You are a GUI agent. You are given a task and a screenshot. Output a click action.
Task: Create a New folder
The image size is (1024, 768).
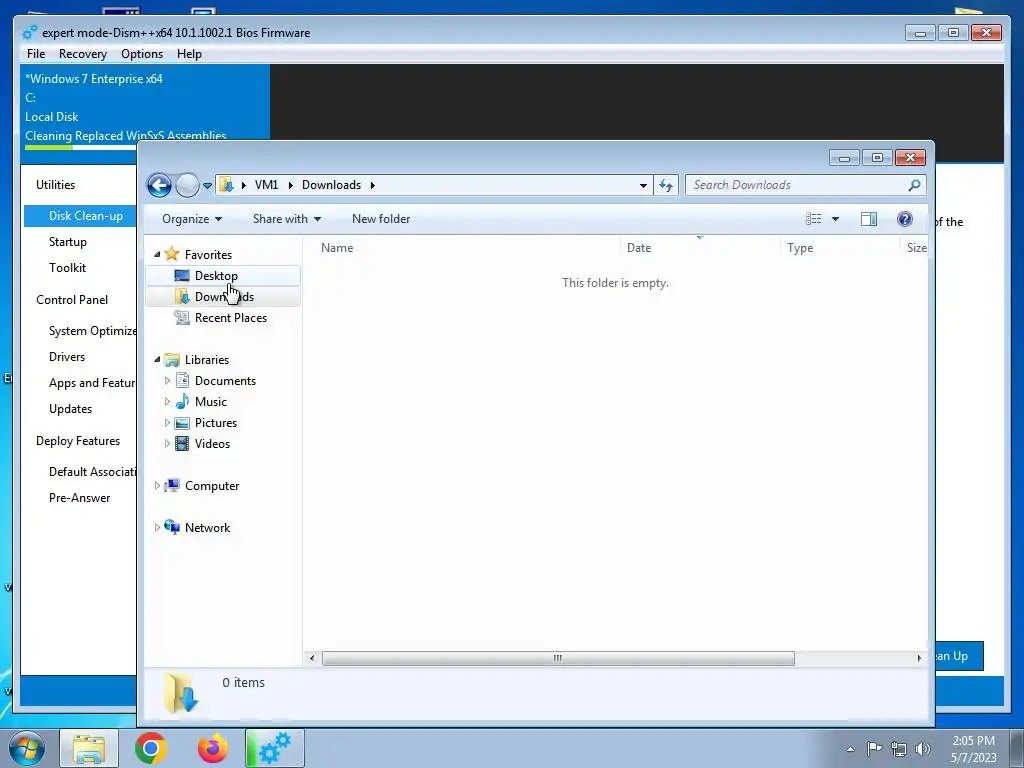click(x=381, y=219)
